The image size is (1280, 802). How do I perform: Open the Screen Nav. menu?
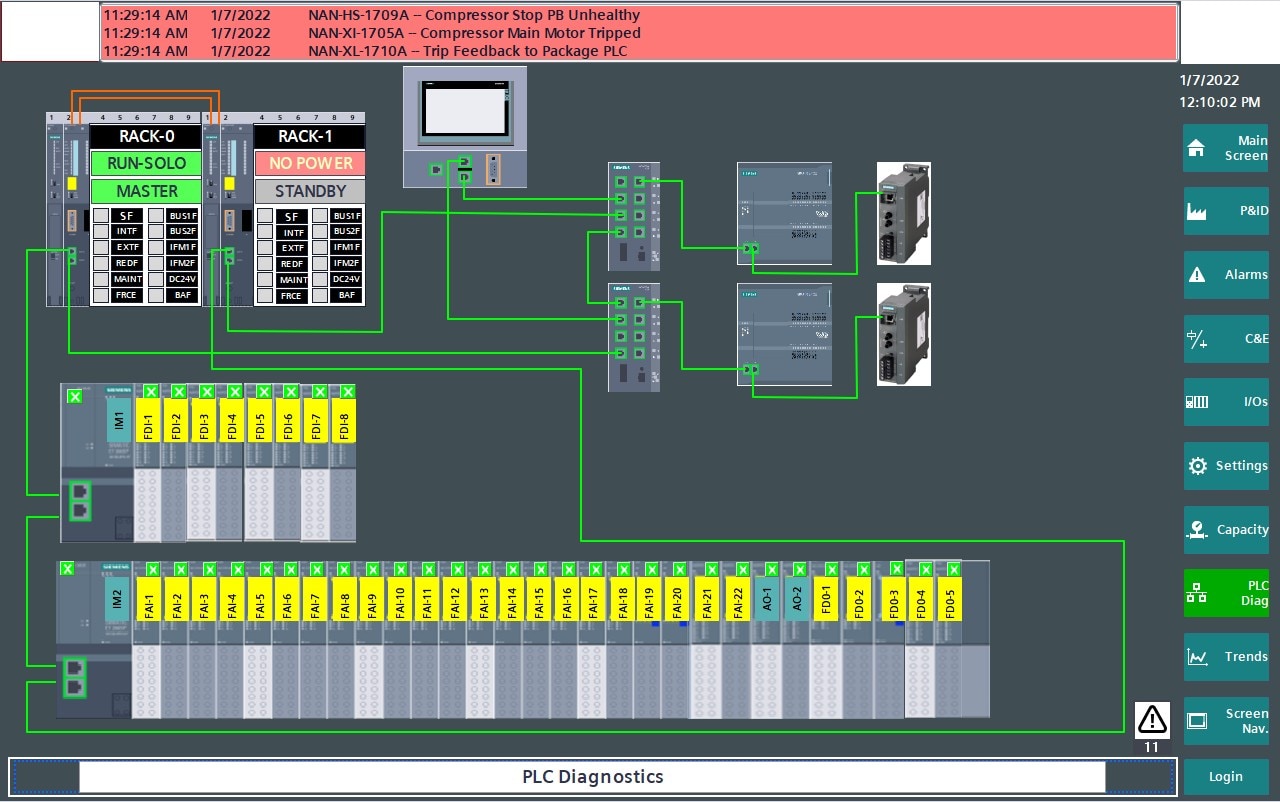click(1226, 721)
